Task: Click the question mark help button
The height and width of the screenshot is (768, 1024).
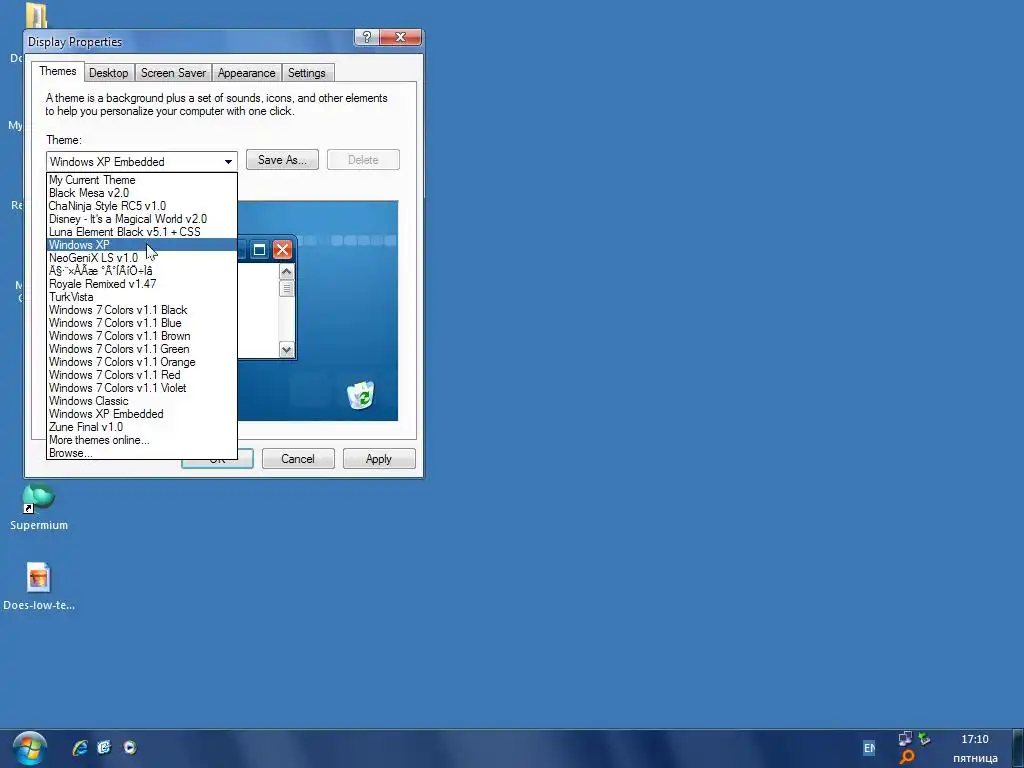Action: [366, 38]
